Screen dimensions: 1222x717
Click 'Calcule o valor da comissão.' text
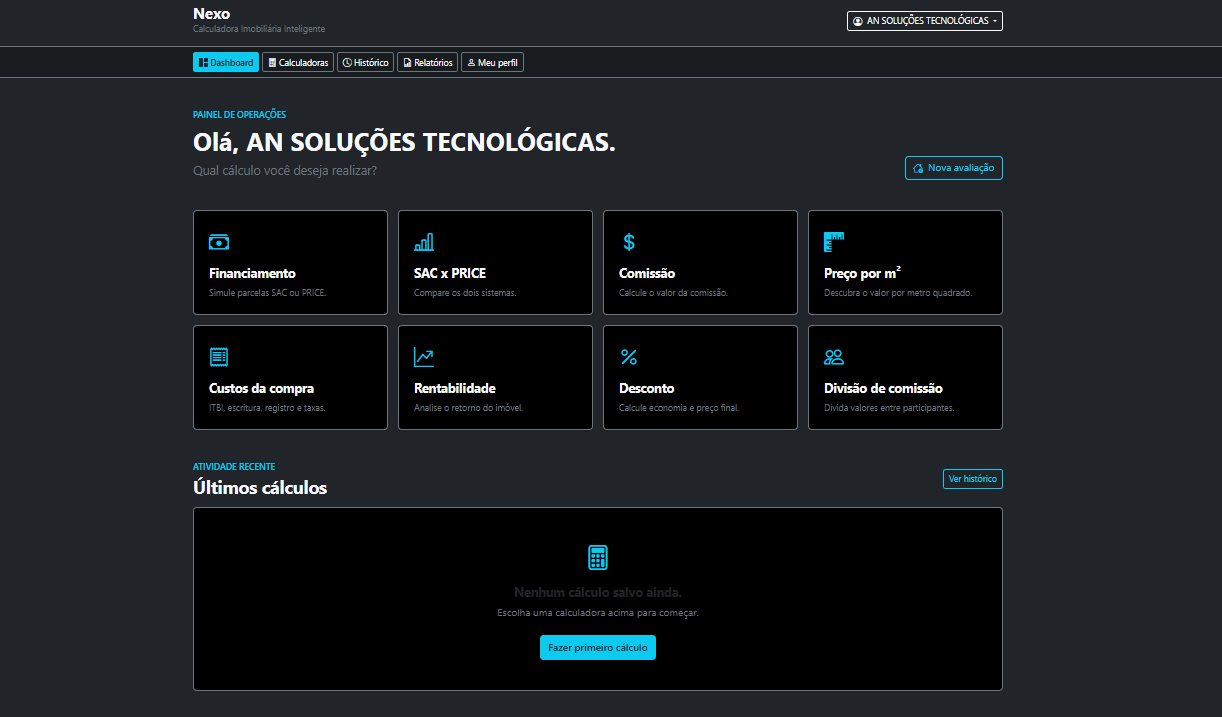[x=673, y=293]
